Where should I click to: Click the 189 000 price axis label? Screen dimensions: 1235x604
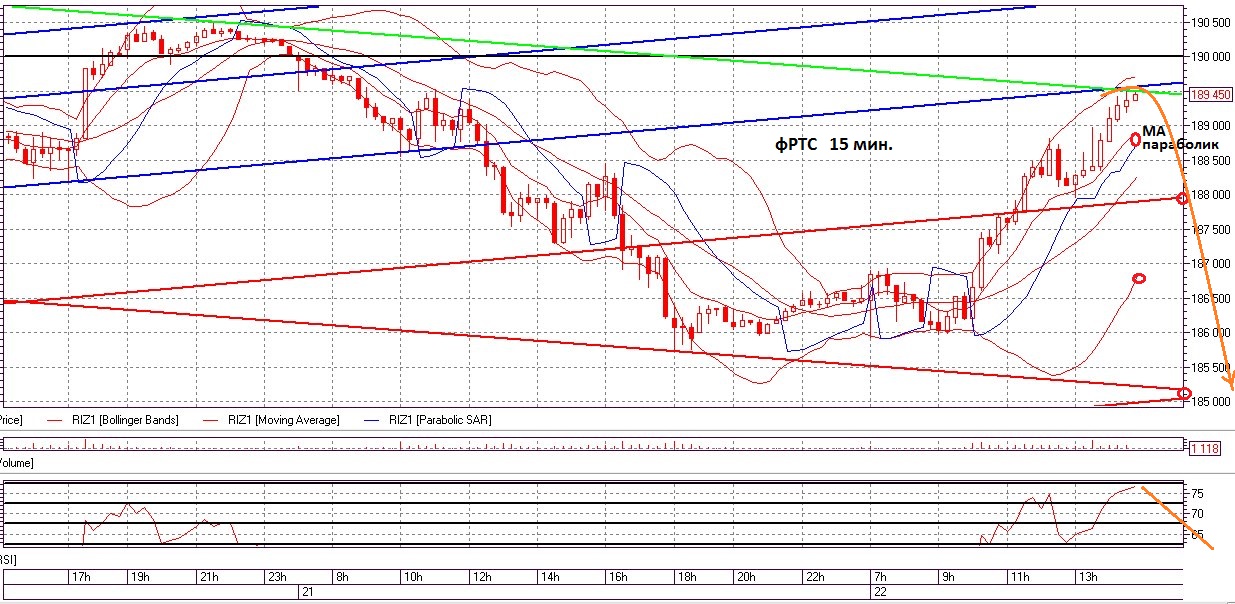(1211, 126)
